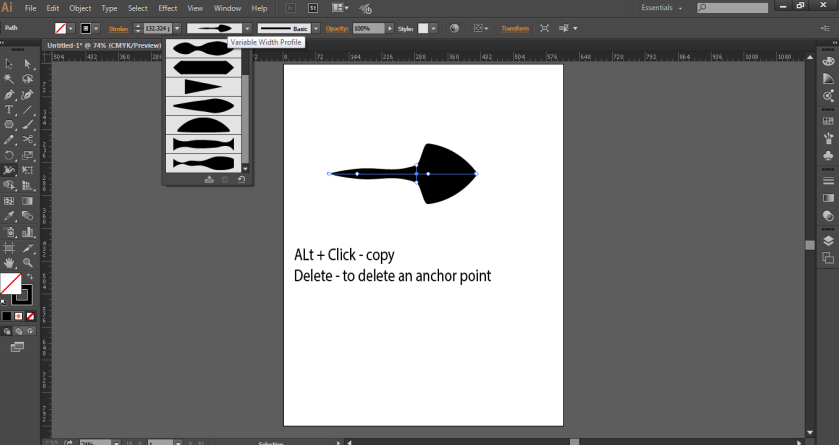Collapse the Variable Width Profile dropdown
This screenshot has width=839, height=445.
pos(247,28)
